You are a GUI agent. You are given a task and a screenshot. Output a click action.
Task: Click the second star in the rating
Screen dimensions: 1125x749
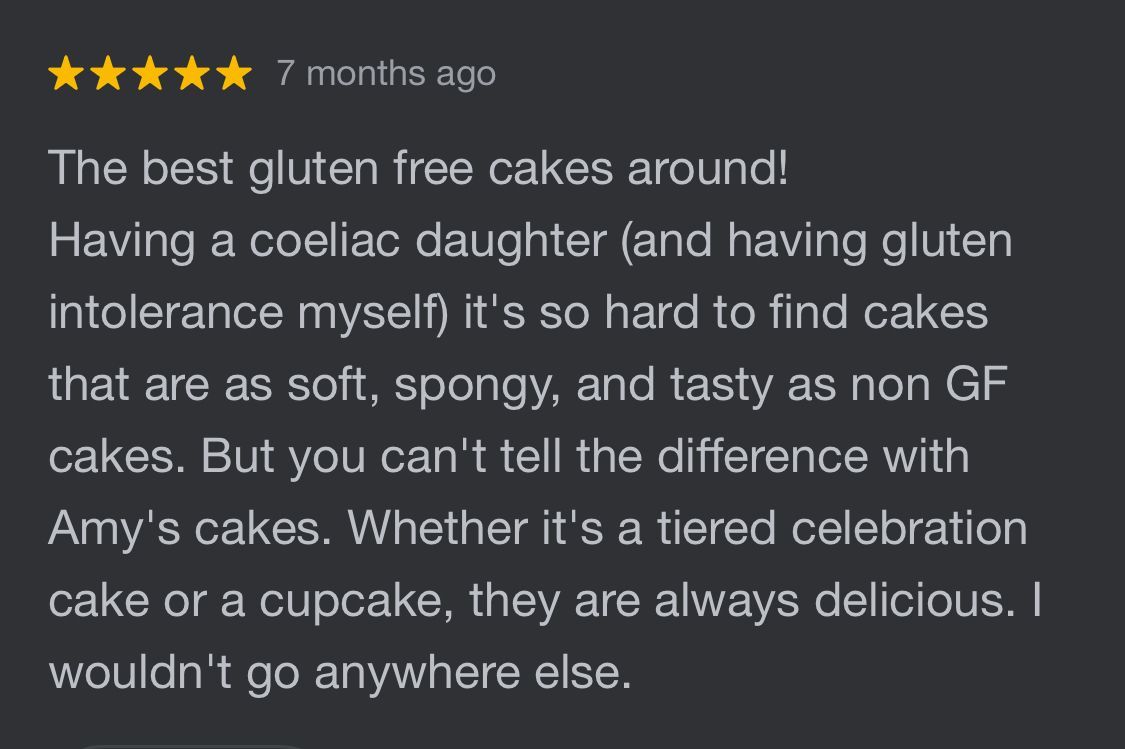pos(108,74)
